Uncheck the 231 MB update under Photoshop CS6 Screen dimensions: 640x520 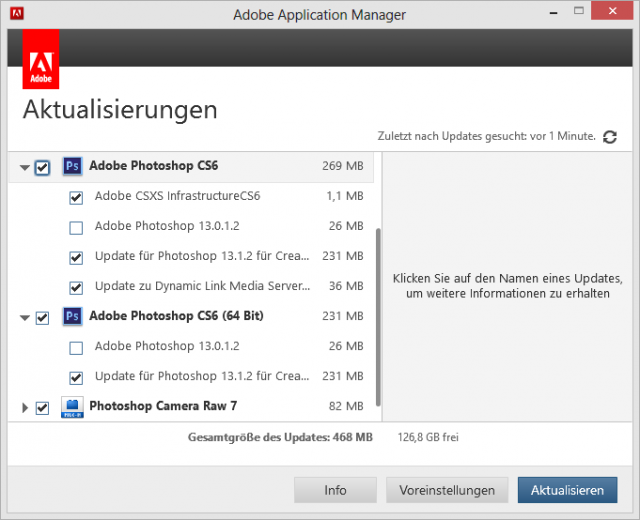(x=76, y=258)
